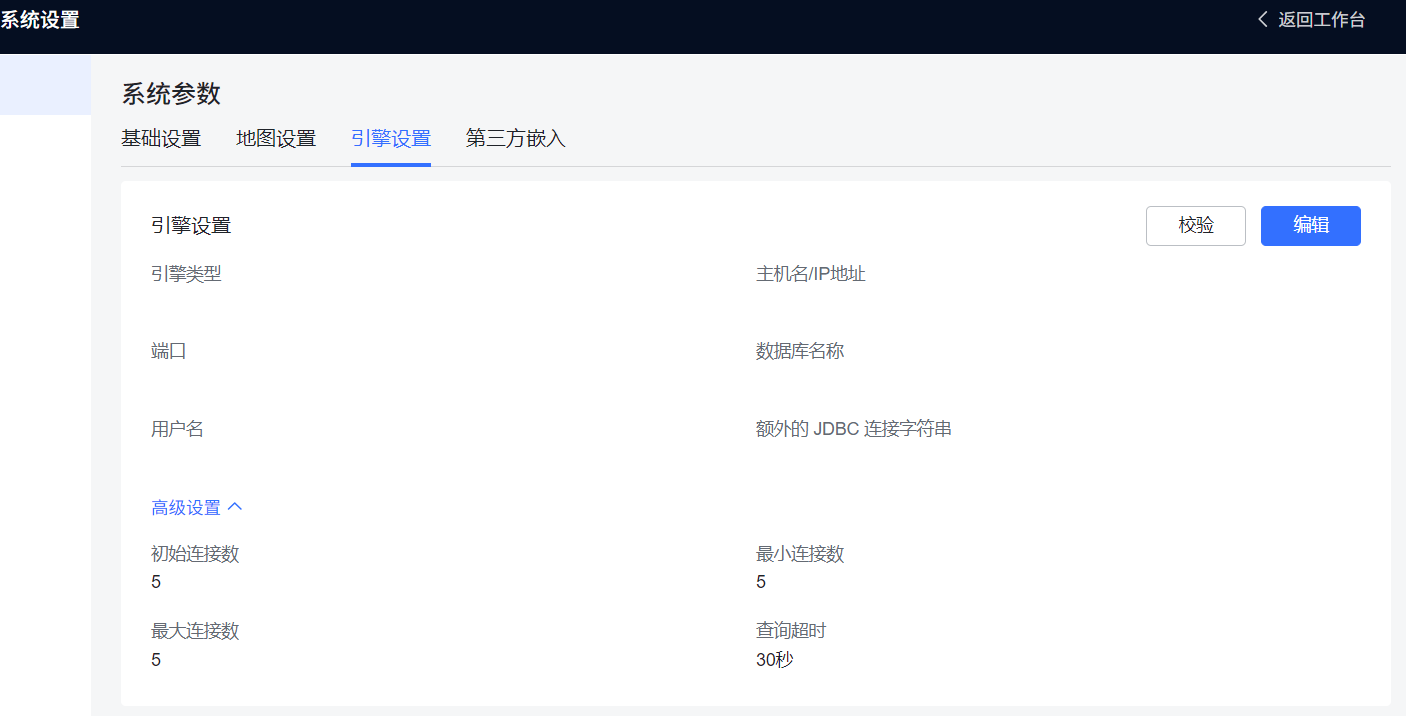Image resolution: width=1406 pixels, height=716 pixels.
Task: Return to workbench via 返回工作台 link
Action: point(1321,19)
